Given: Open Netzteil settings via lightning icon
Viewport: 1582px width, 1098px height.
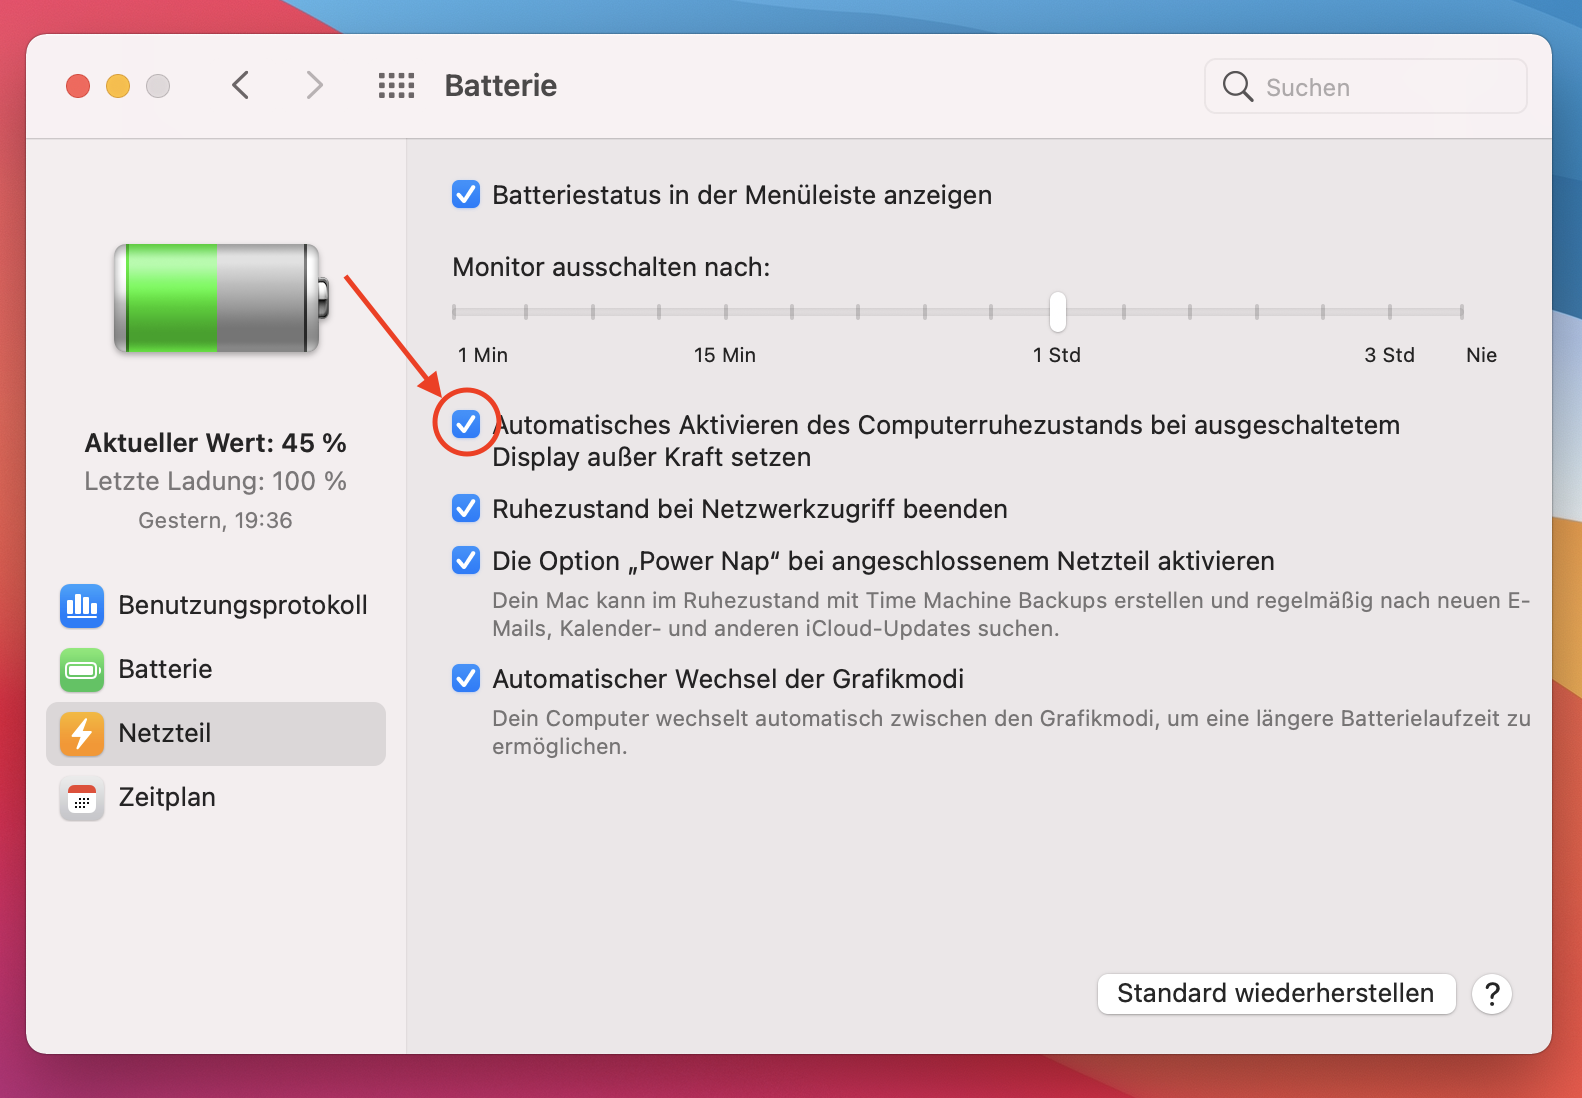Looking at the screenshot, I should pyautogui.click(x=81, y=734).
